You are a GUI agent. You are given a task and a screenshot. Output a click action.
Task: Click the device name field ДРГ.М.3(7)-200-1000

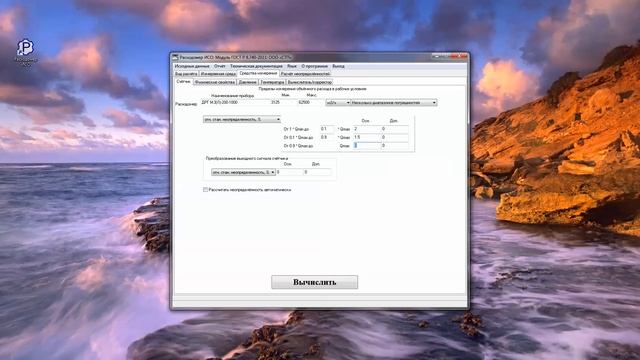click(x=235, y=102)
